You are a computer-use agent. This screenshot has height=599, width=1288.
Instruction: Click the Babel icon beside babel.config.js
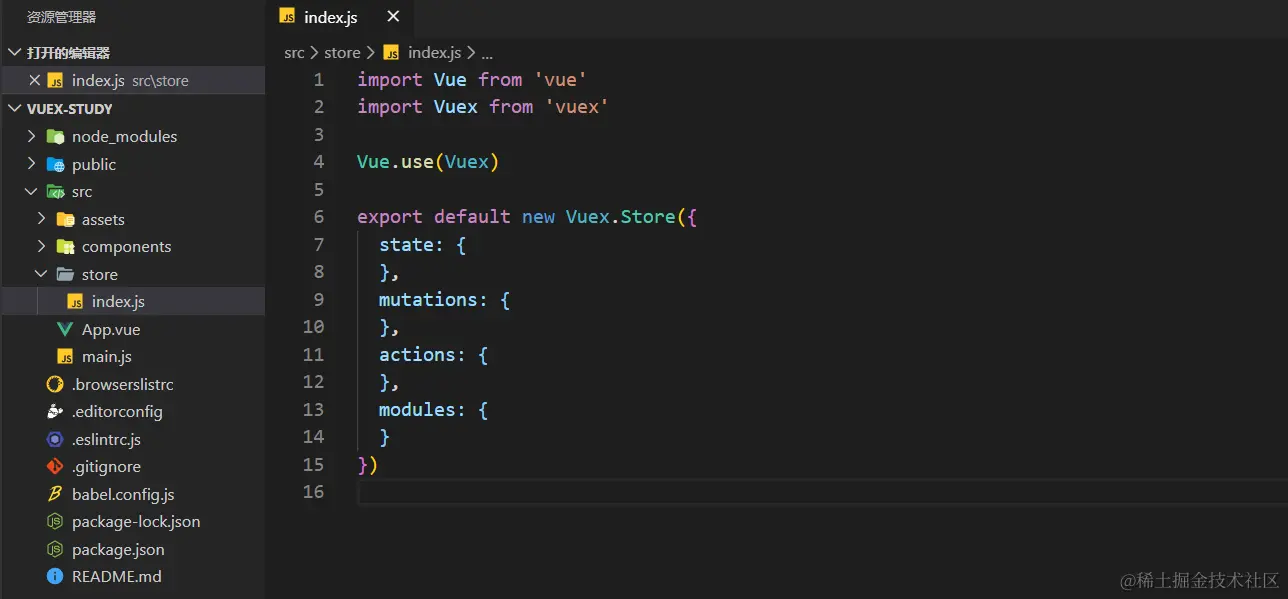coord(55,494)
